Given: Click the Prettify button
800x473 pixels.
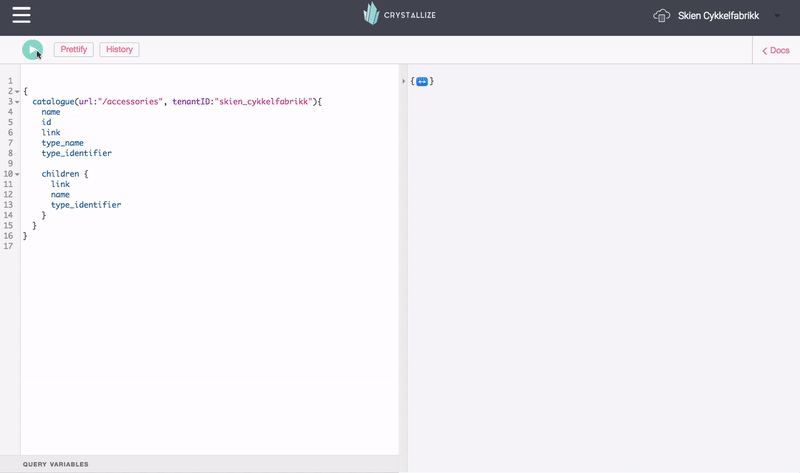Looking at the screenshot, I should pyautogui.click(x=73, y=49).
